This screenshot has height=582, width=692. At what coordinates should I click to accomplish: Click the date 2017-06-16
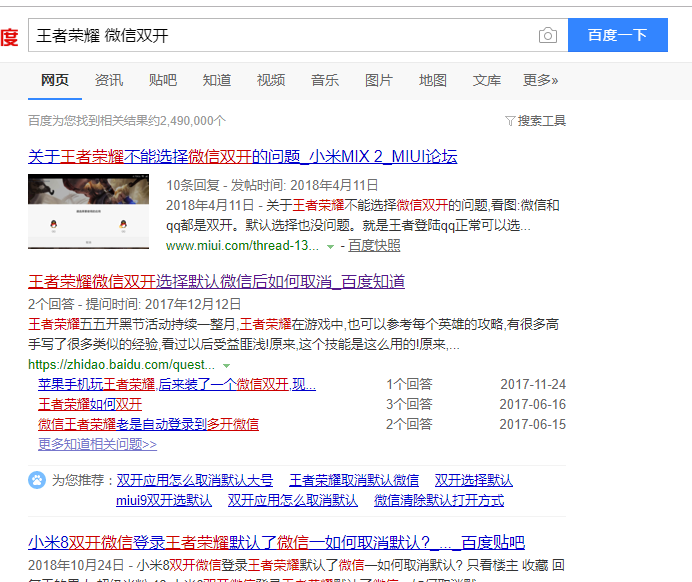coord(533,404)
